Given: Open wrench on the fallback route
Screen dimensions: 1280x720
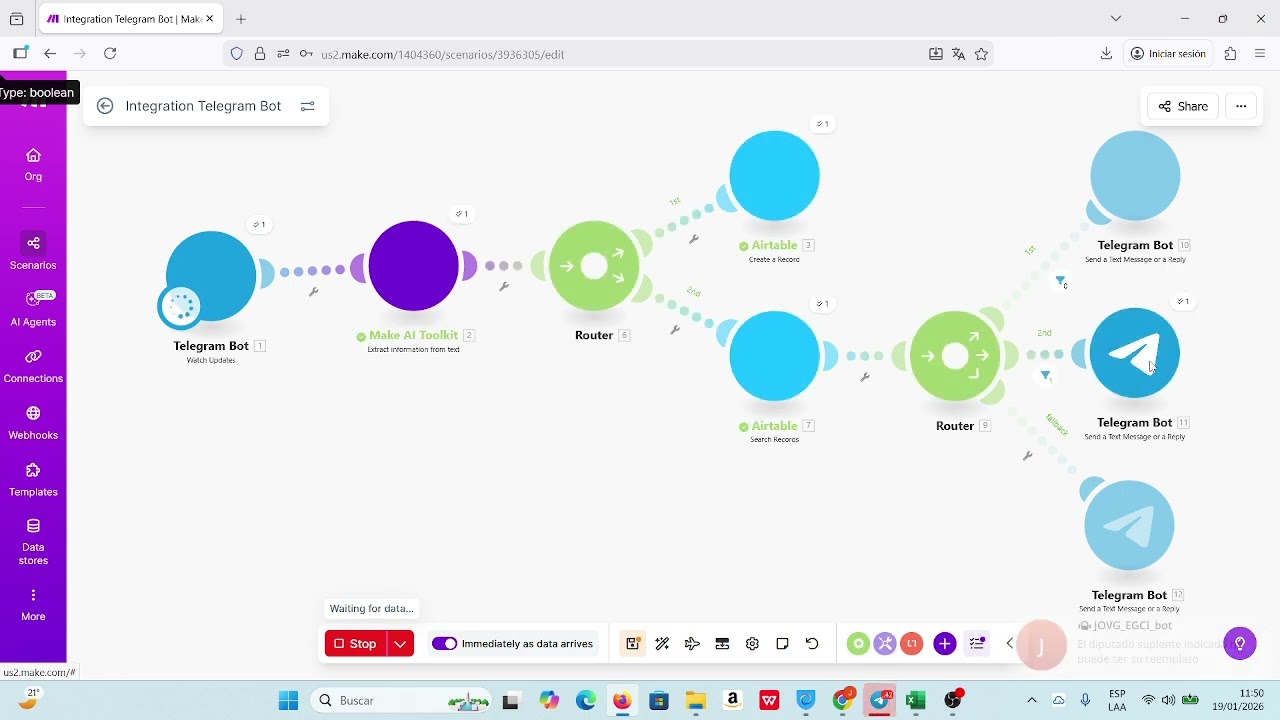Looking at the screenshot, I should [x=1027, y=456].
